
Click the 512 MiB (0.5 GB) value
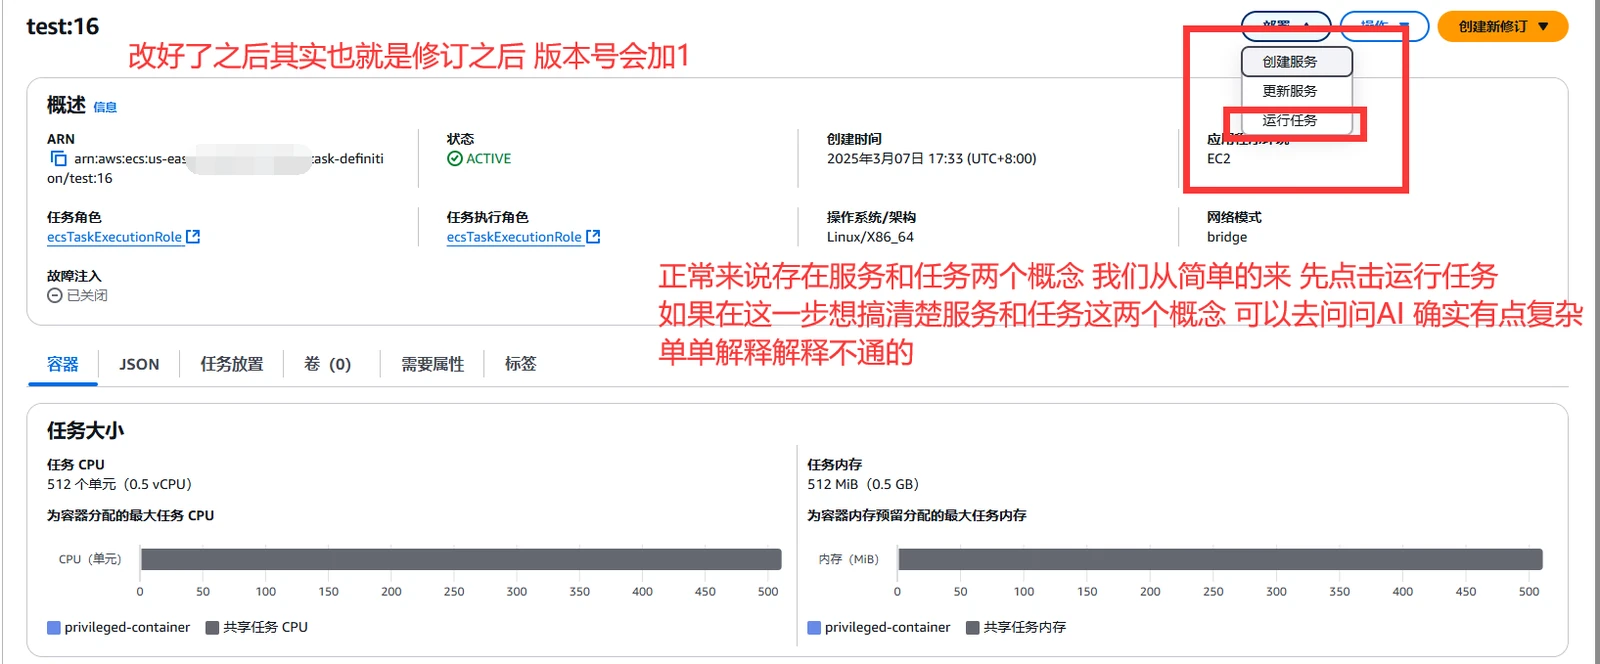click(x=863, y=484)
